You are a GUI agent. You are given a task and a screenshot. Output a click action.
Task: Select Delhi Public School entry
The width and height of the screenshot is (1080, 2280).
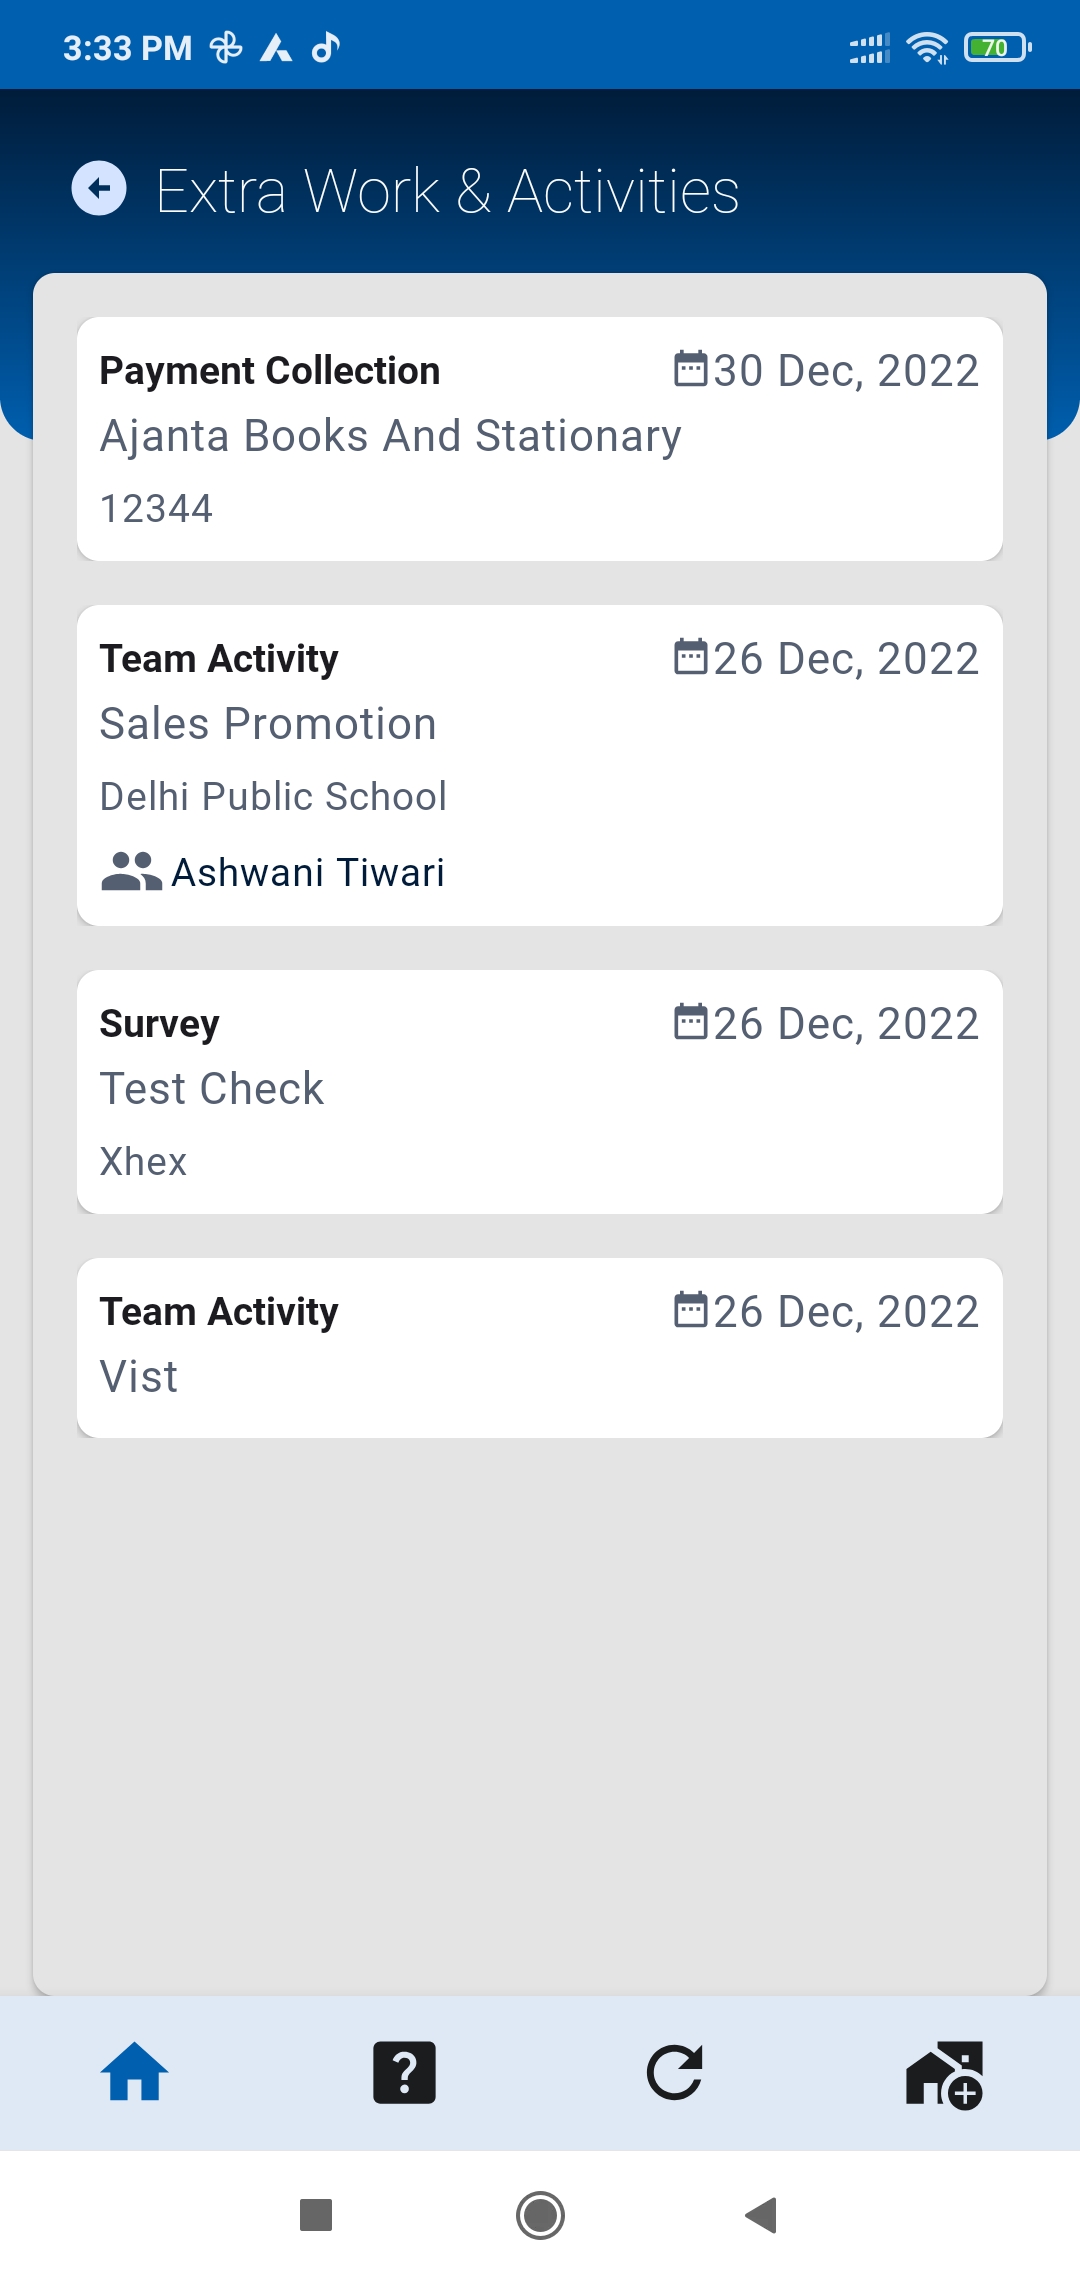tap(273, 797)
